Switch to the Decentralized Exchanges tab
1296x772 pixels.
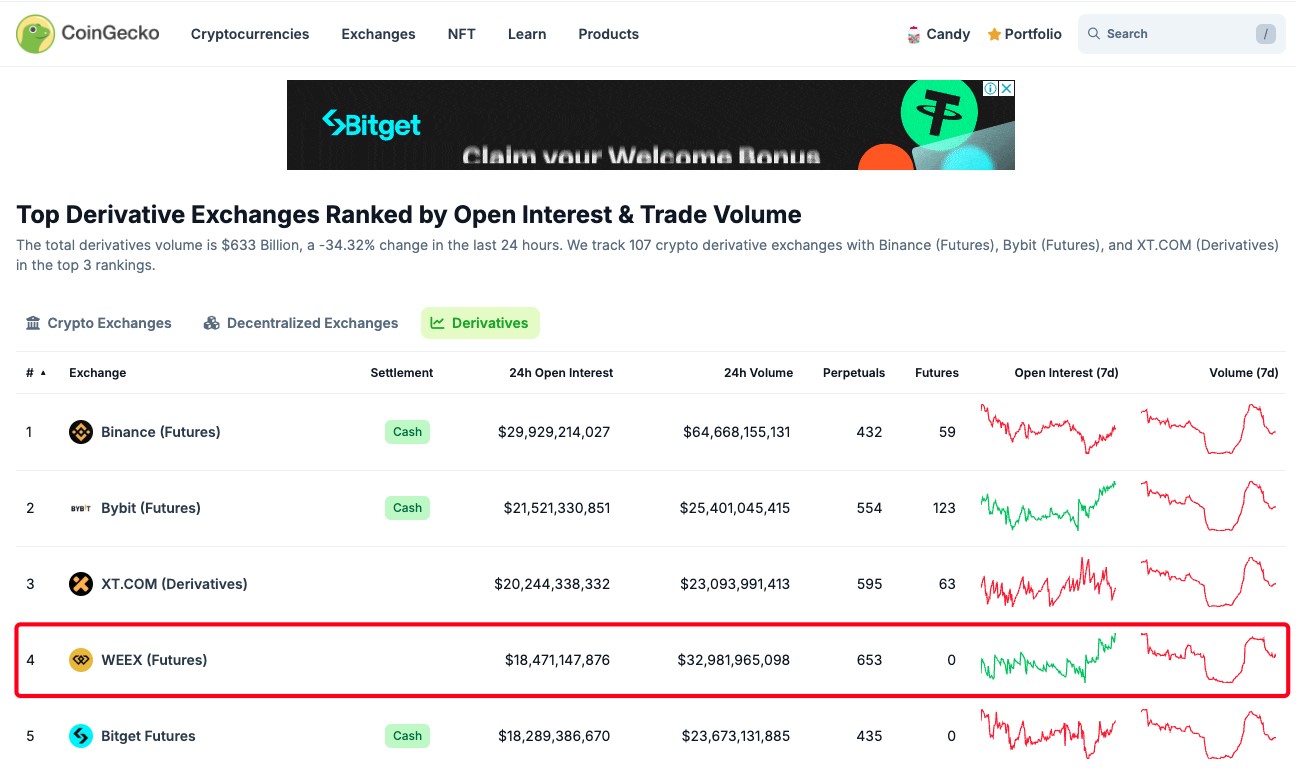pyautogui.click(x=300, y=323)
